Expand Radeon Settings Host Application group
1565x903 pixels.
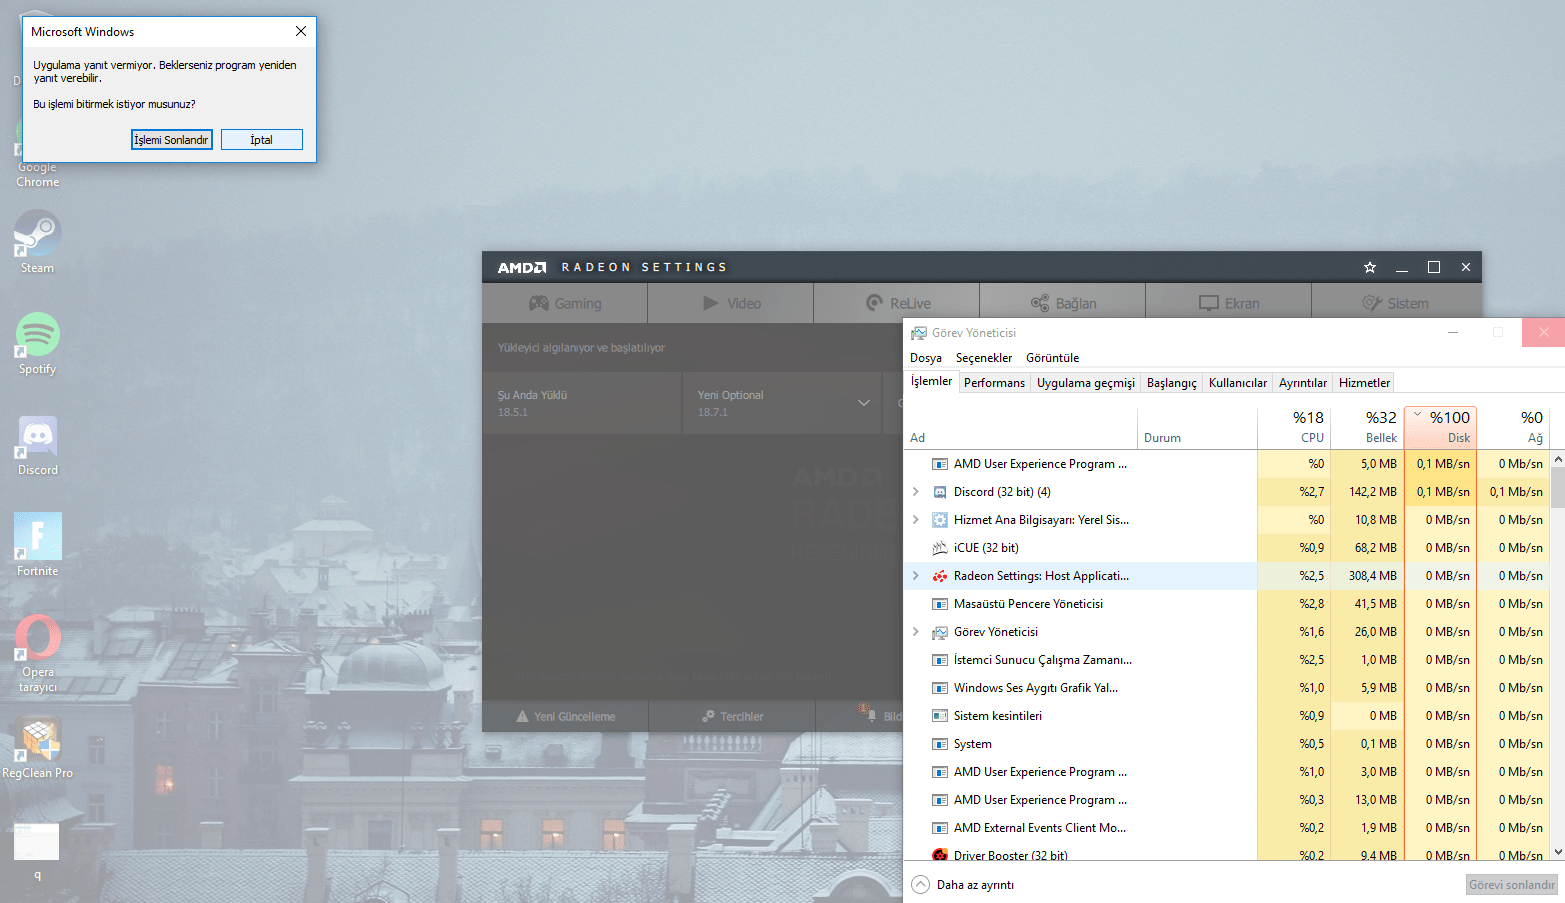tap(916, 576)
